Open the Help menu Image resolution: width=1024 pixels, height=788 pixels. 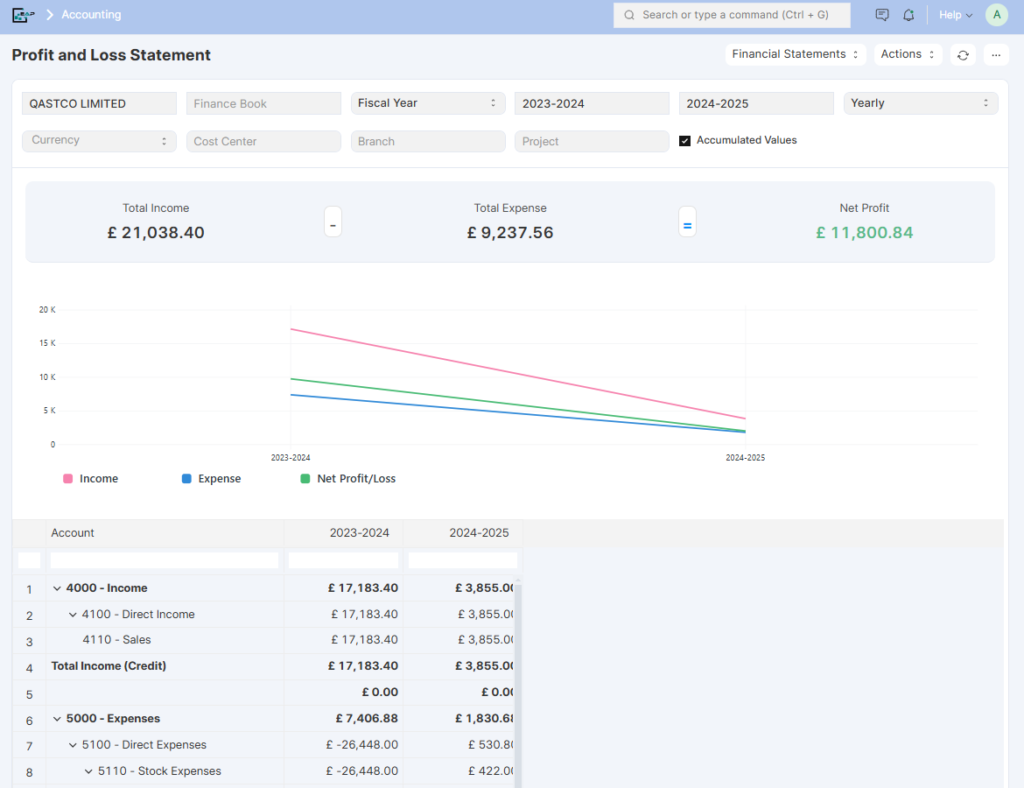pos(955,14)
